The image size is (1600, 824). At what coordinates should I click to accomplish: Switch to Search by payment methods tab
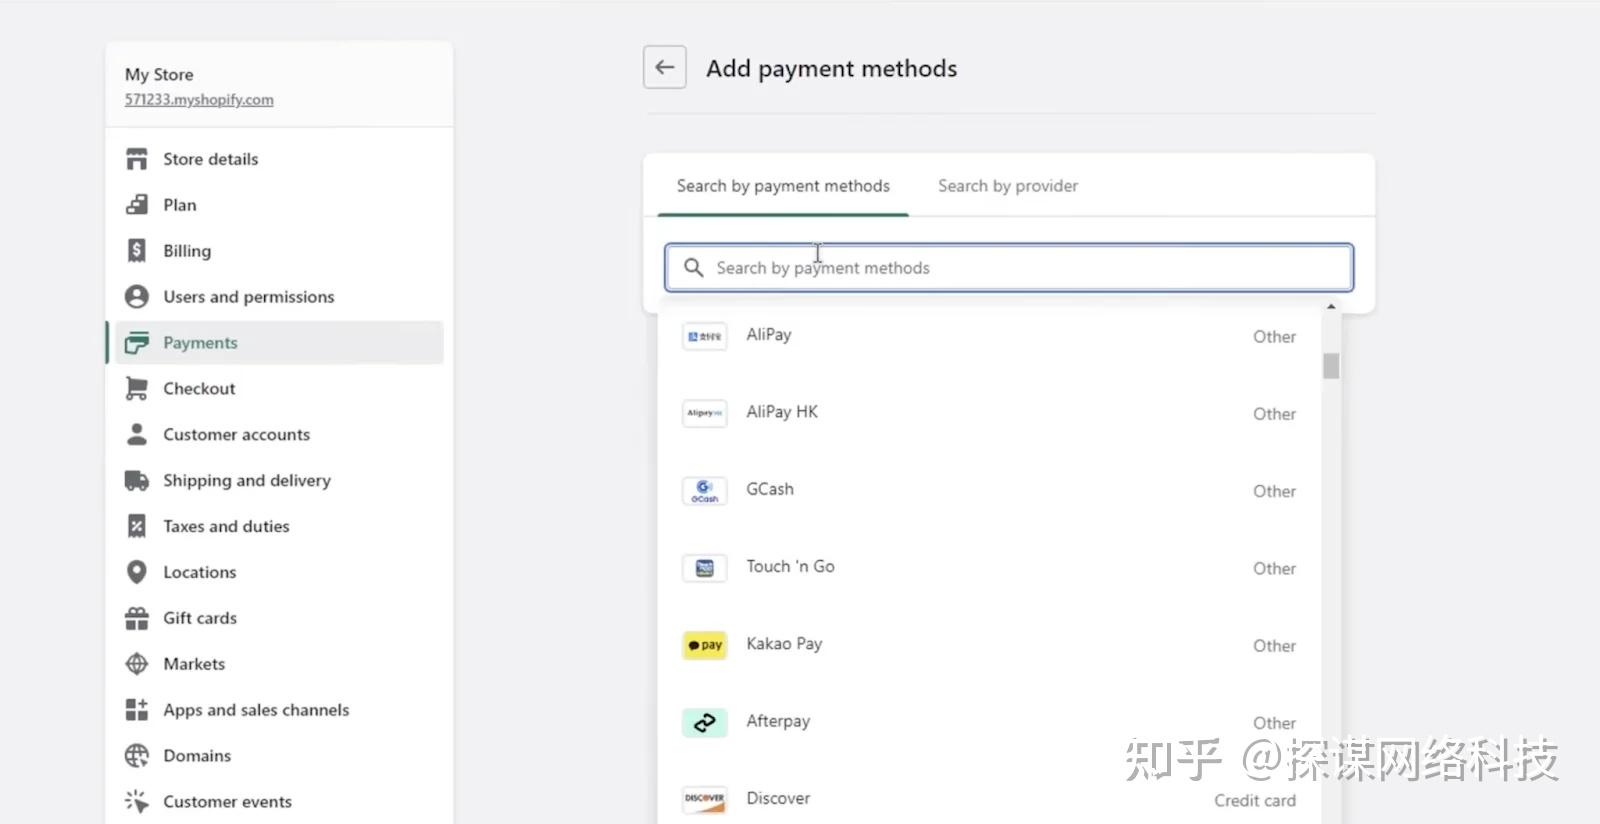click(x=783, y=186)
